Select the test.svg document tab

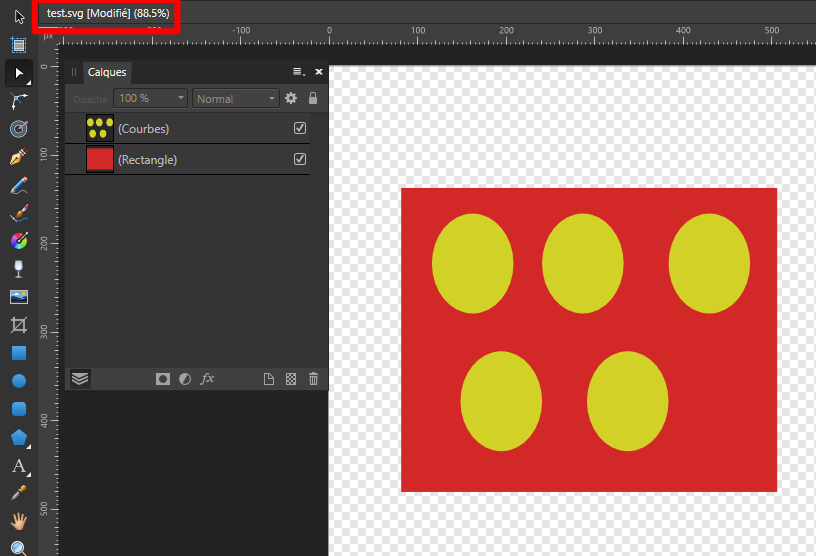108,14
